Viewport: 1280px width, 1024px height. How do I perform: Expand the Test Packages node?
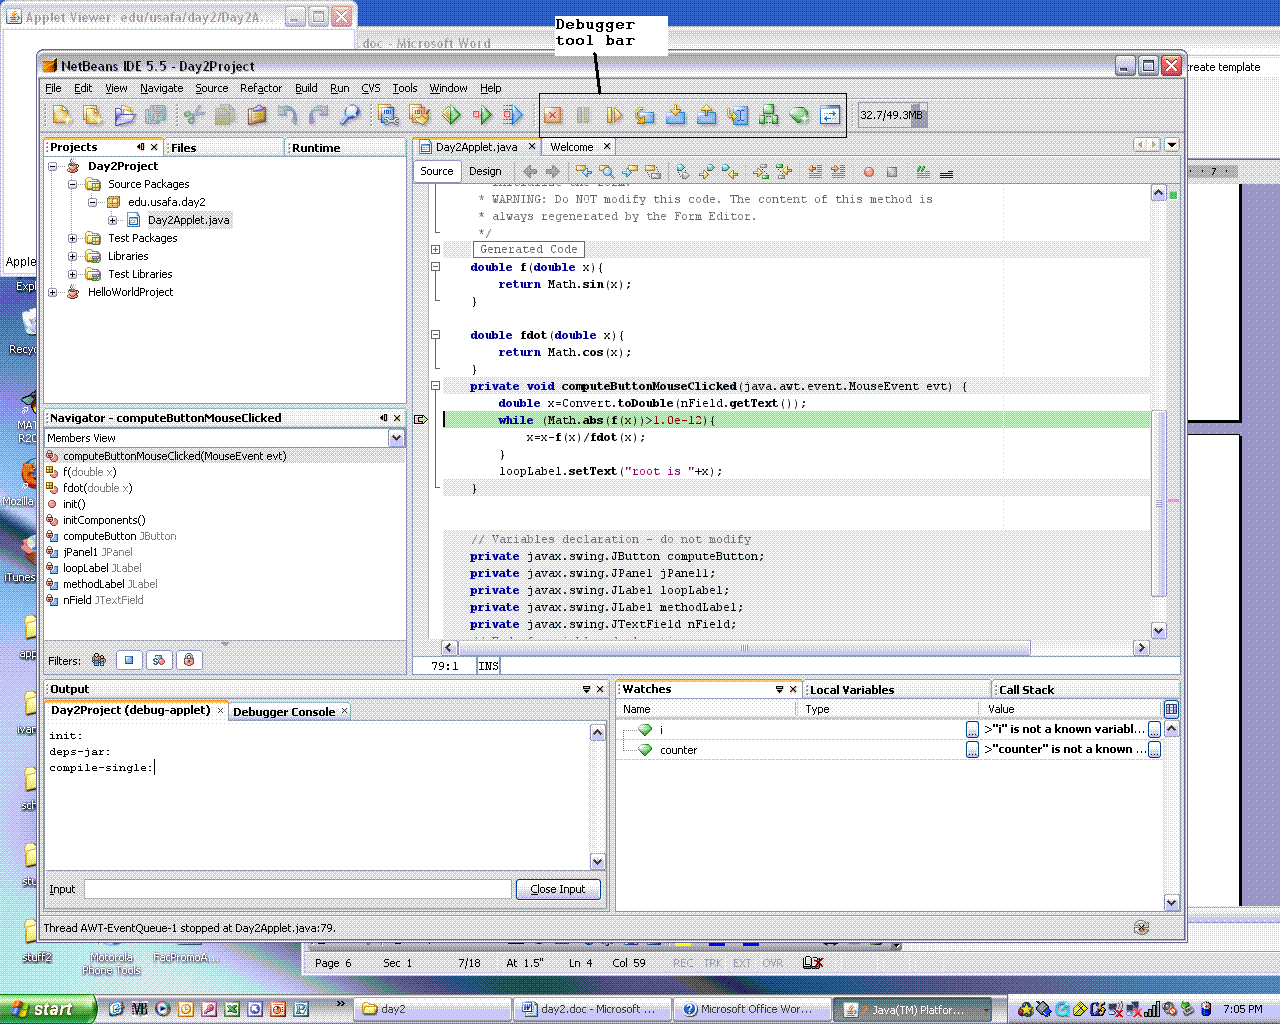[72, 238]
